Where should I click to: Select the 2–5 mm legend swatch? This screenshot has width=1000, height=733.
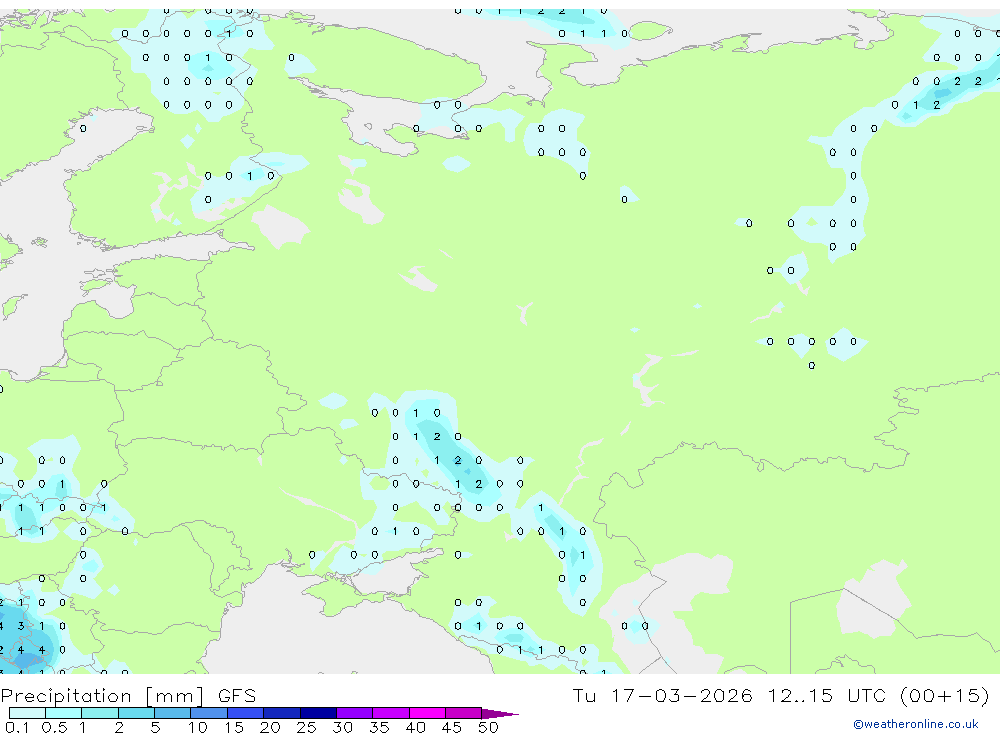(x=136, y=713)
